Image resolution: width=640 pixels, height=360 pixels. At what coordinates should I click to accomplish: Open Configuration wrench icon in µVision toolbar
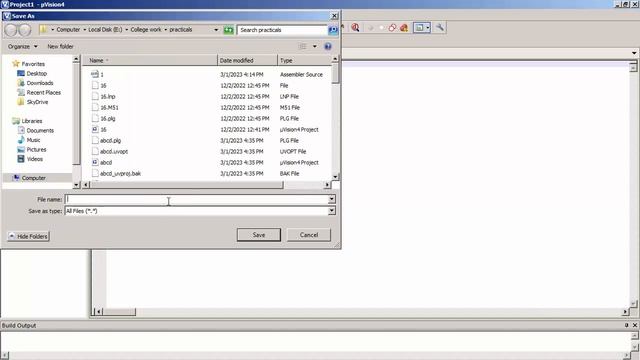(440, 28)
